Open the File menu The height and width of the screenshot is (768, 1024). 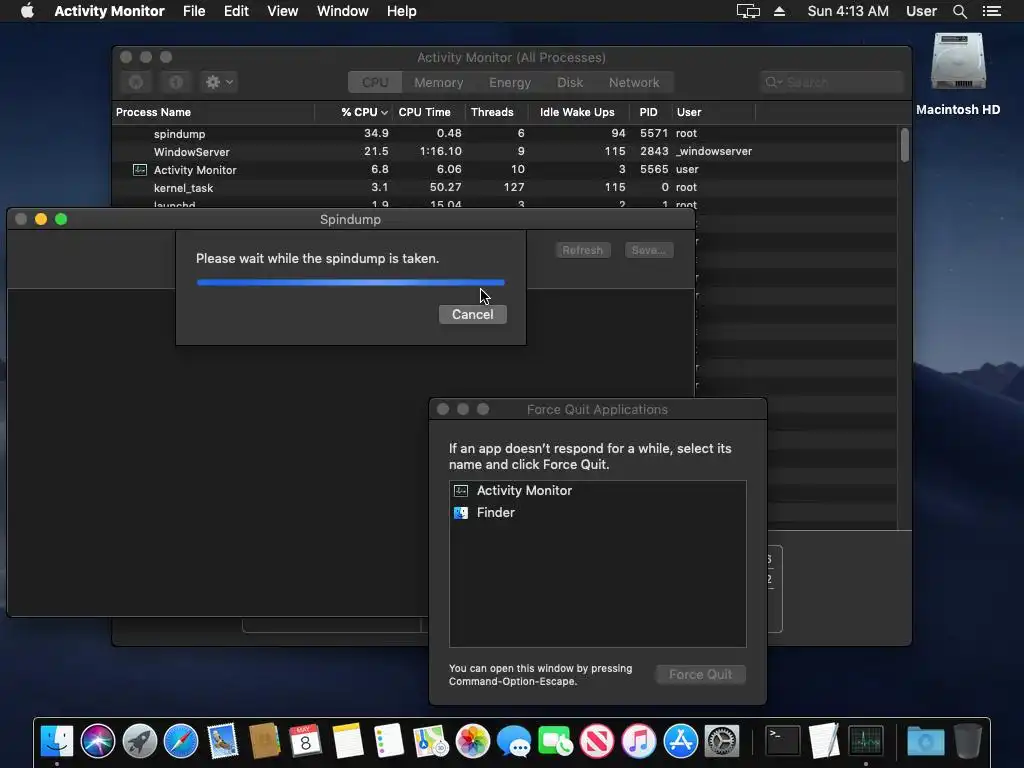tap(194, 11)
